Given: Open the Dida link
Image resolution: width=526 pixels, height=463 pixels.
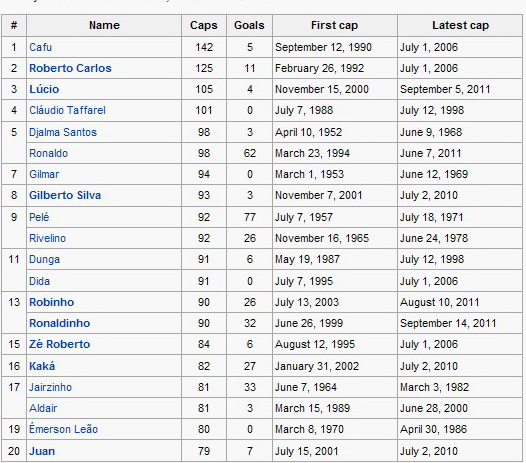Looking at the screenshot, I should point(39,281).
